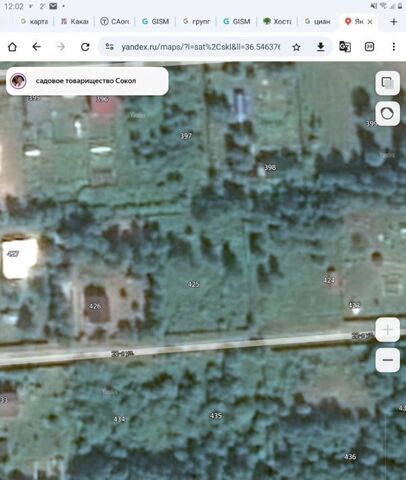Close the Yandex Maps tab

coord(370,22)
